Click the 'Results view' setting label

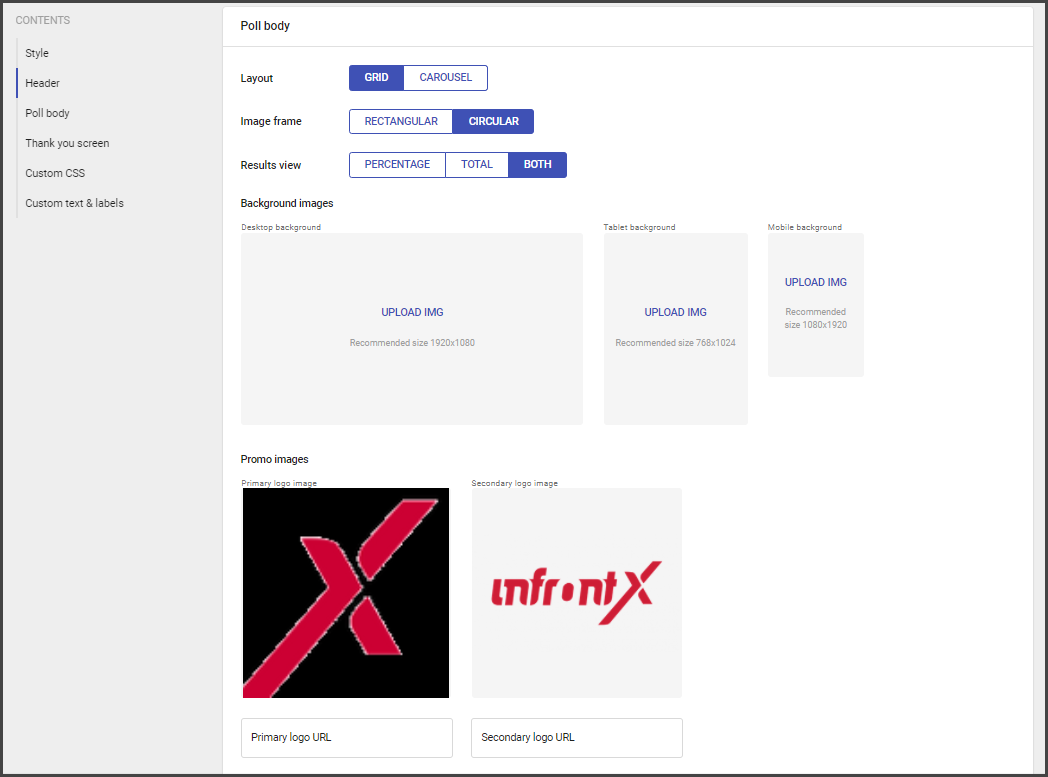[x=271, y=165]
